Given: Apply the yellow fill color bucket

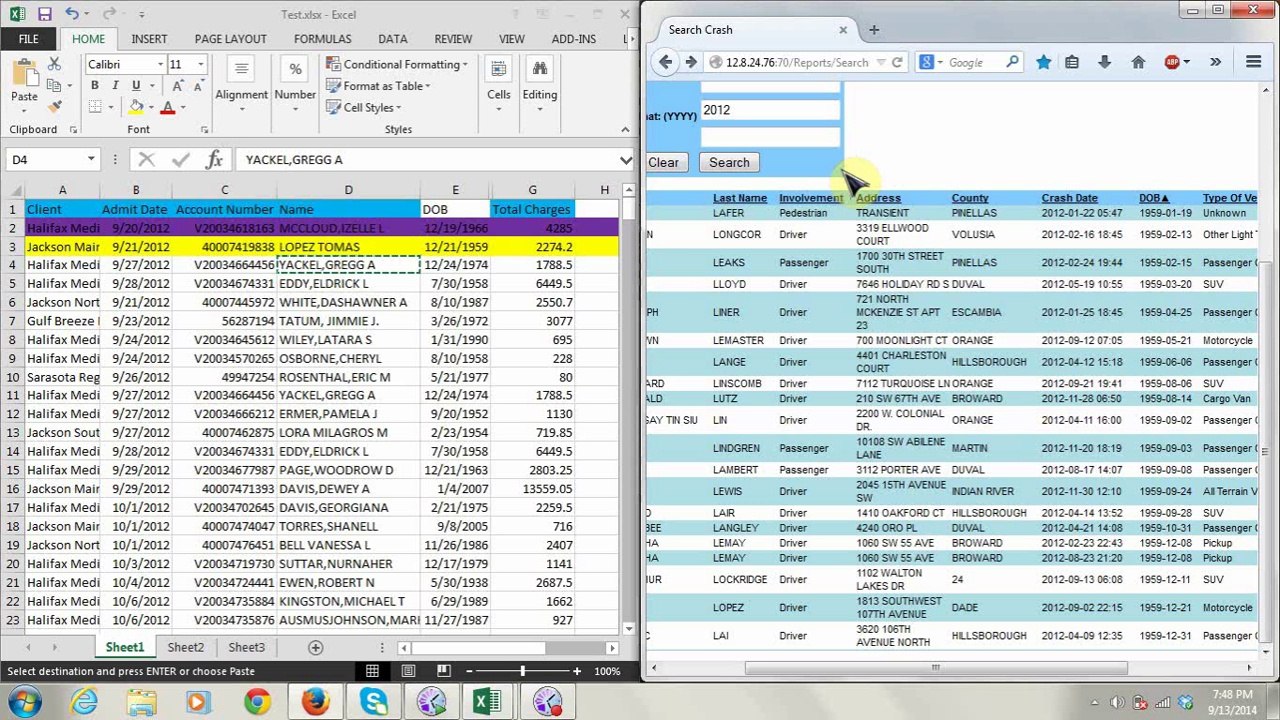Looking at the screenshot, I should [136, 108].
